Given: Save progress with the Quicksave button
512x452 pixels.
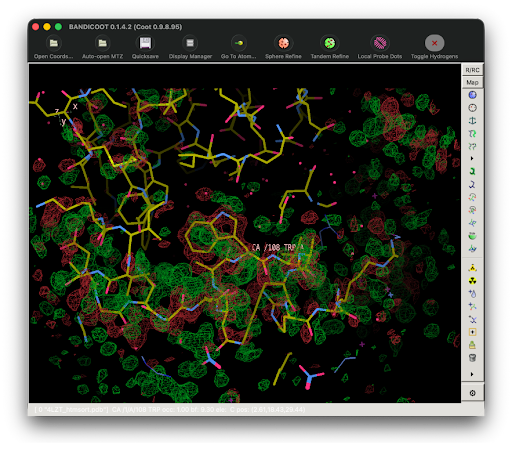Looking at the screenshot, I should [x=145, y=47].
